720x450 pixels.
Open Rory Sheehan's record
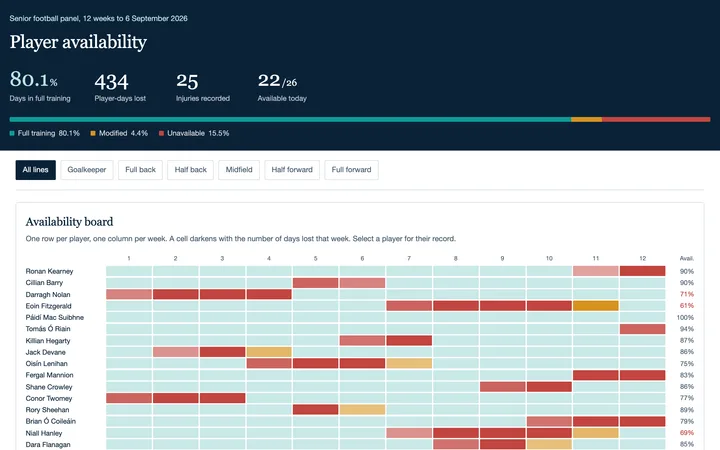[47, 410]
